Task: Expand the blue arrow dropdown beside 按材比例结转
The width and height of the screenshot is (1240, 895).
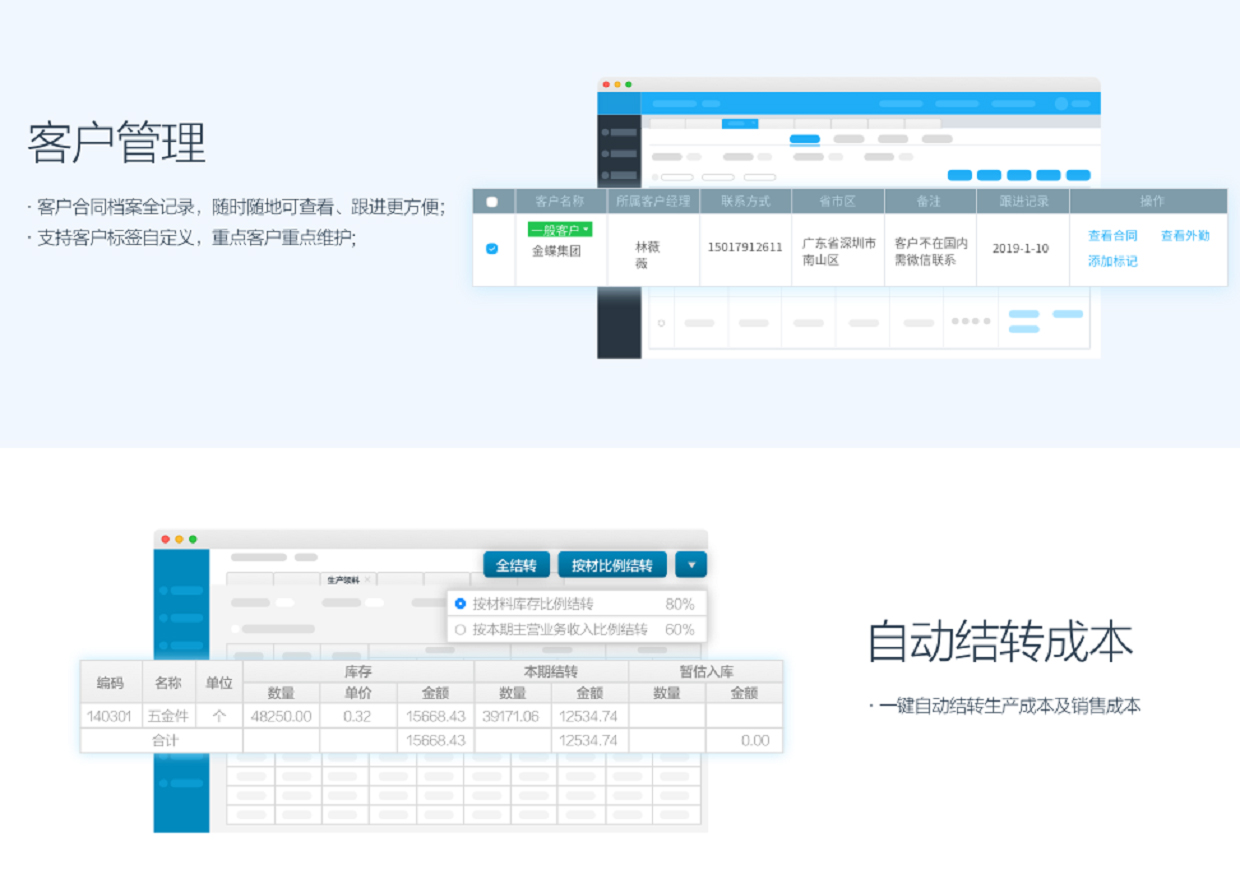Action: pyautogui.click(x=691, y=565)
